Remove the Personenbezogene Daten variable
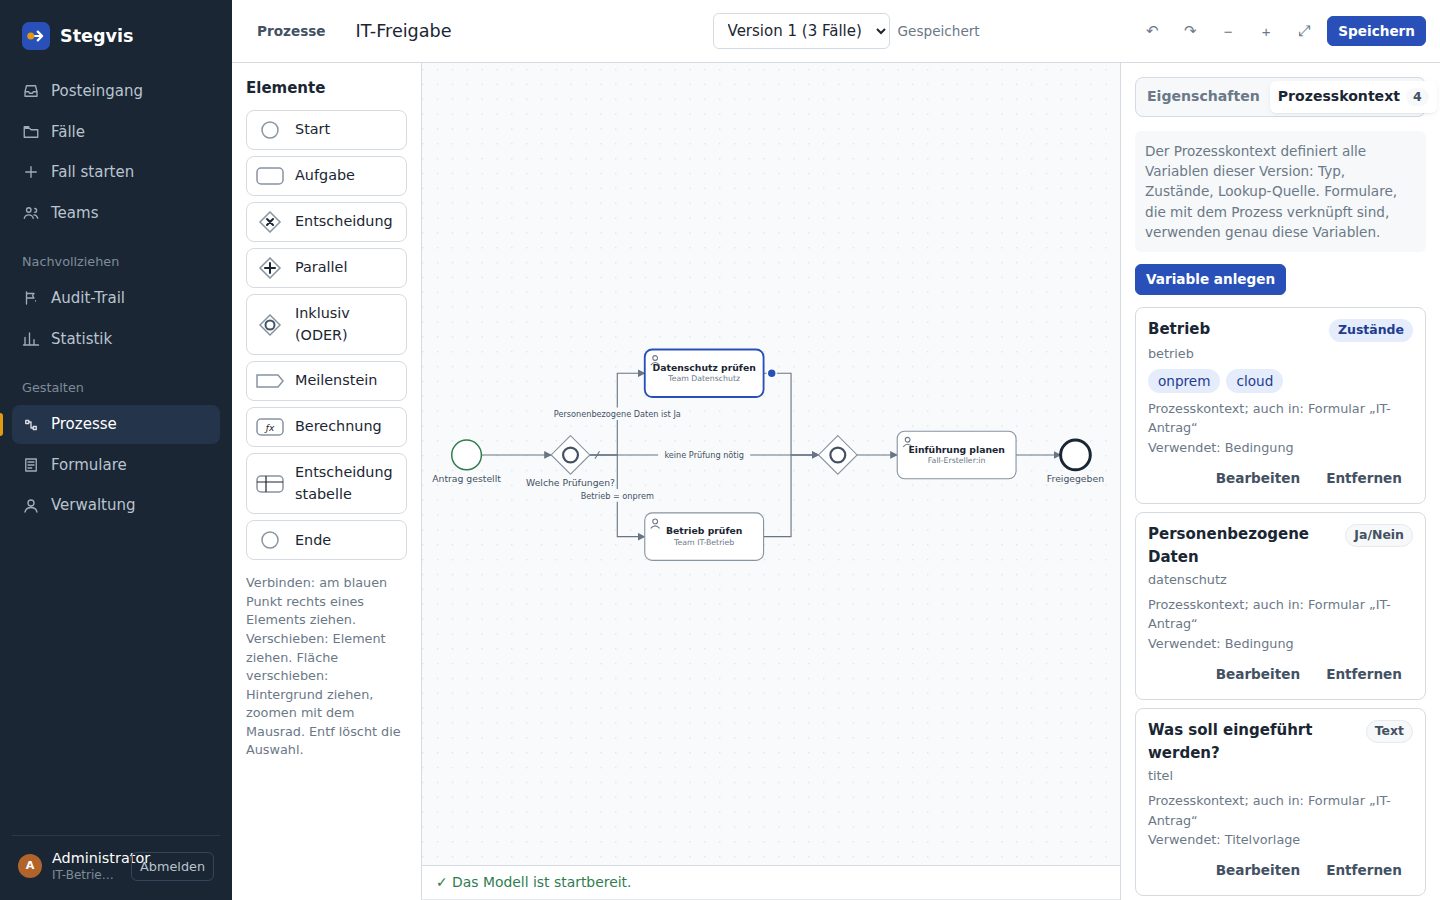The height and width of the screenshot is (900, 1440). tap(1364, 674)
